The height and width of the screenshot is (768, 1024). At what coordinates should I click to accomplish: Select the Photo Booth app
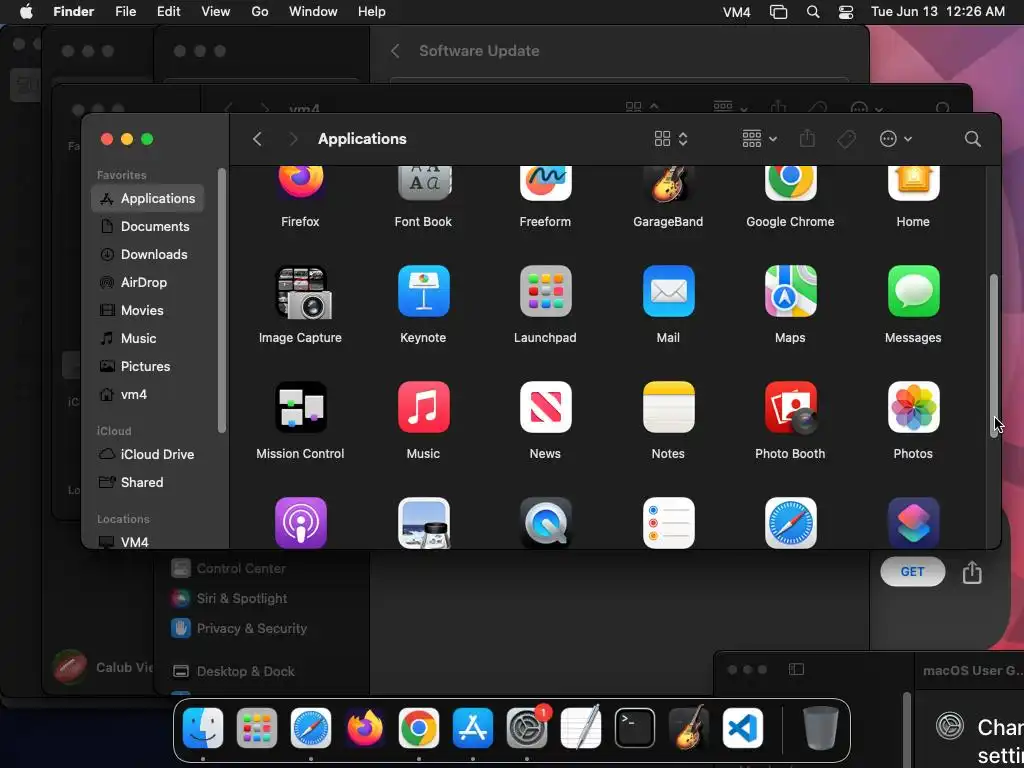791,408
